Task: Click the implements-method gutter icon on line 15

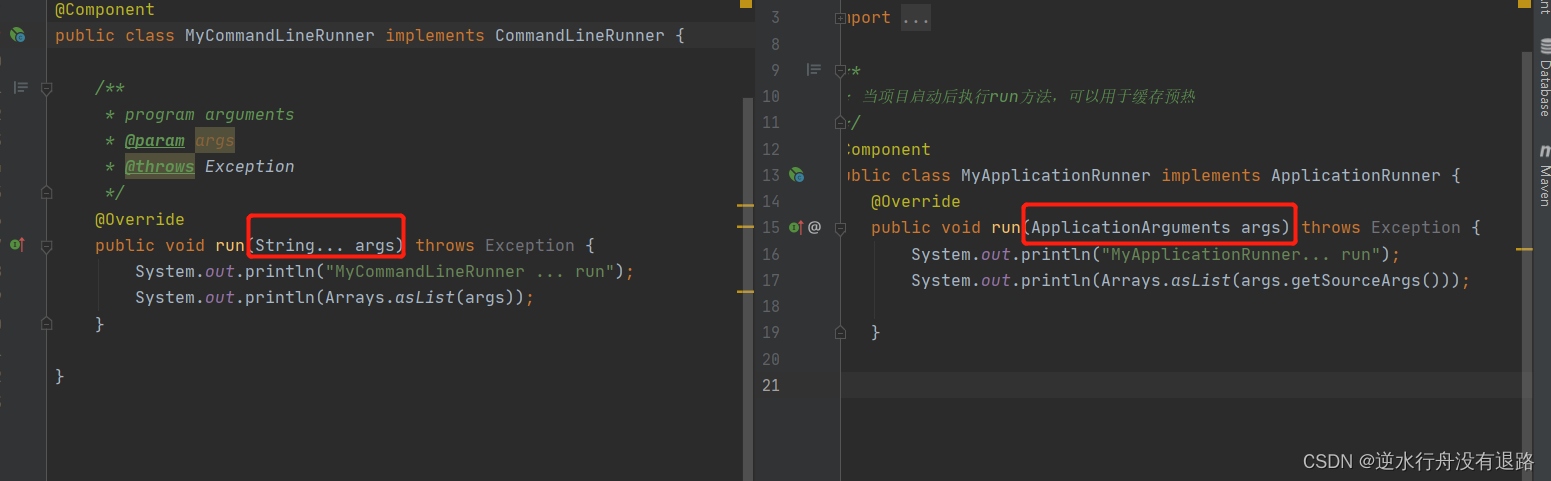Action: tap(797, 227)
